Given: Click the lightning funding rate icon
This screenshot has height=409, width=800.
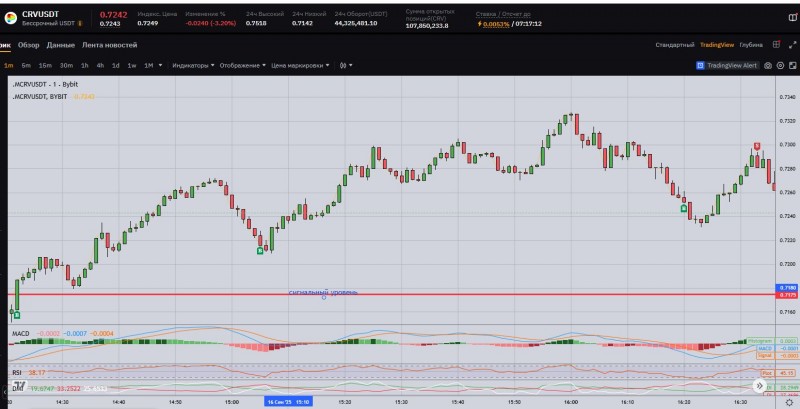Looking at the screenshot, I should (479, 24).
